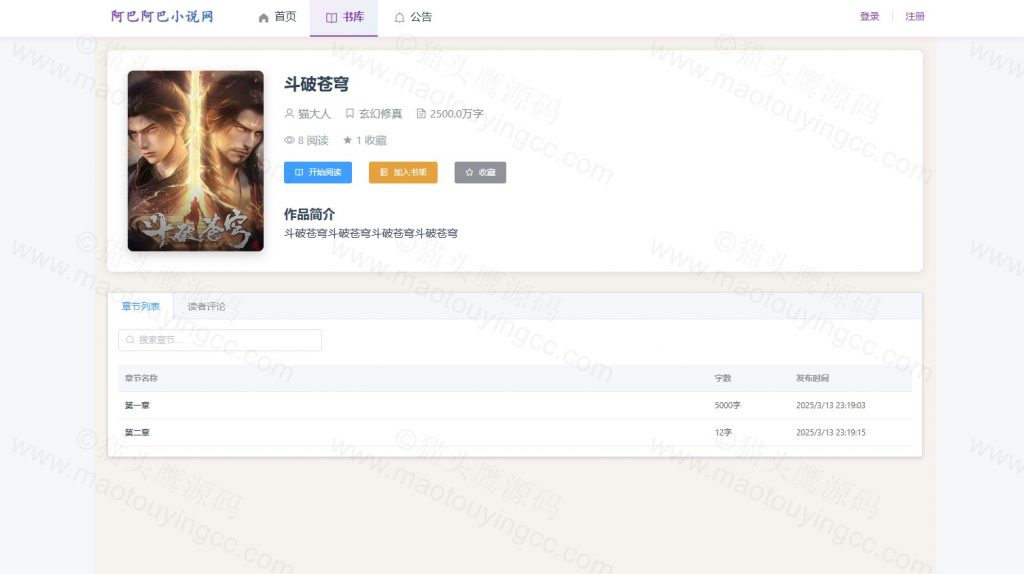Click the 章节名称 column header
1024x574 pixels.
141,378
